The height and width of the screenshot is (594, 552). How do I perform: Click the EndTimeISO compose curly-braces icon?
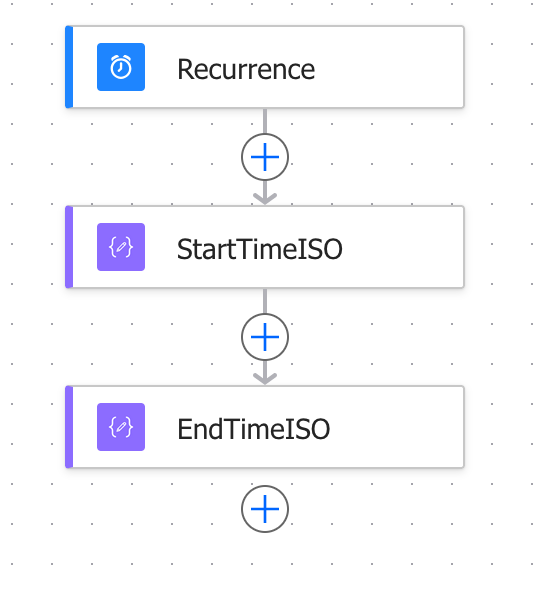coord(121,427)
